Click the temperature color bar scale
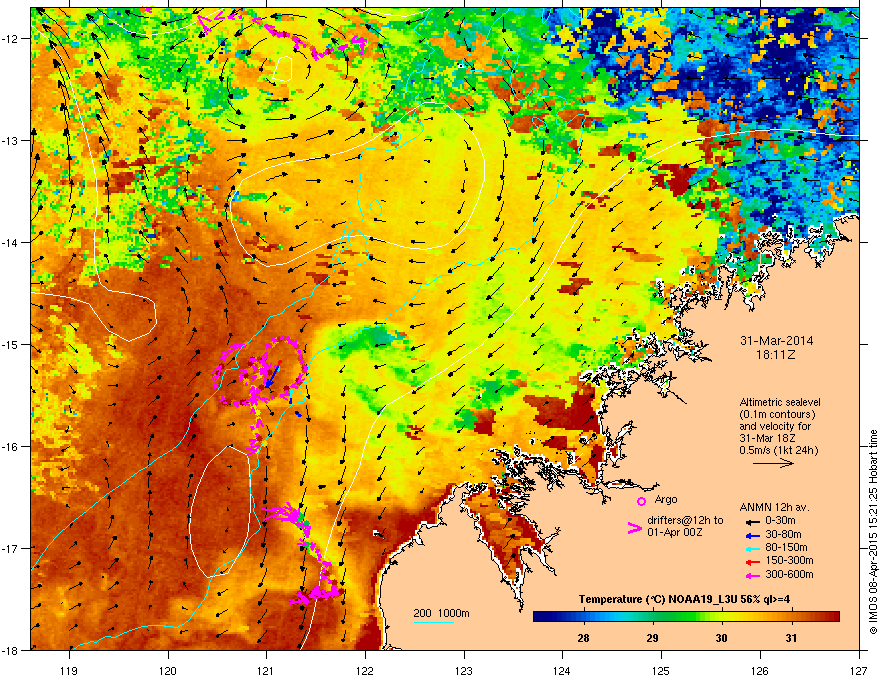The width and height of the screenshot is (880, 680). coord(686,617)
